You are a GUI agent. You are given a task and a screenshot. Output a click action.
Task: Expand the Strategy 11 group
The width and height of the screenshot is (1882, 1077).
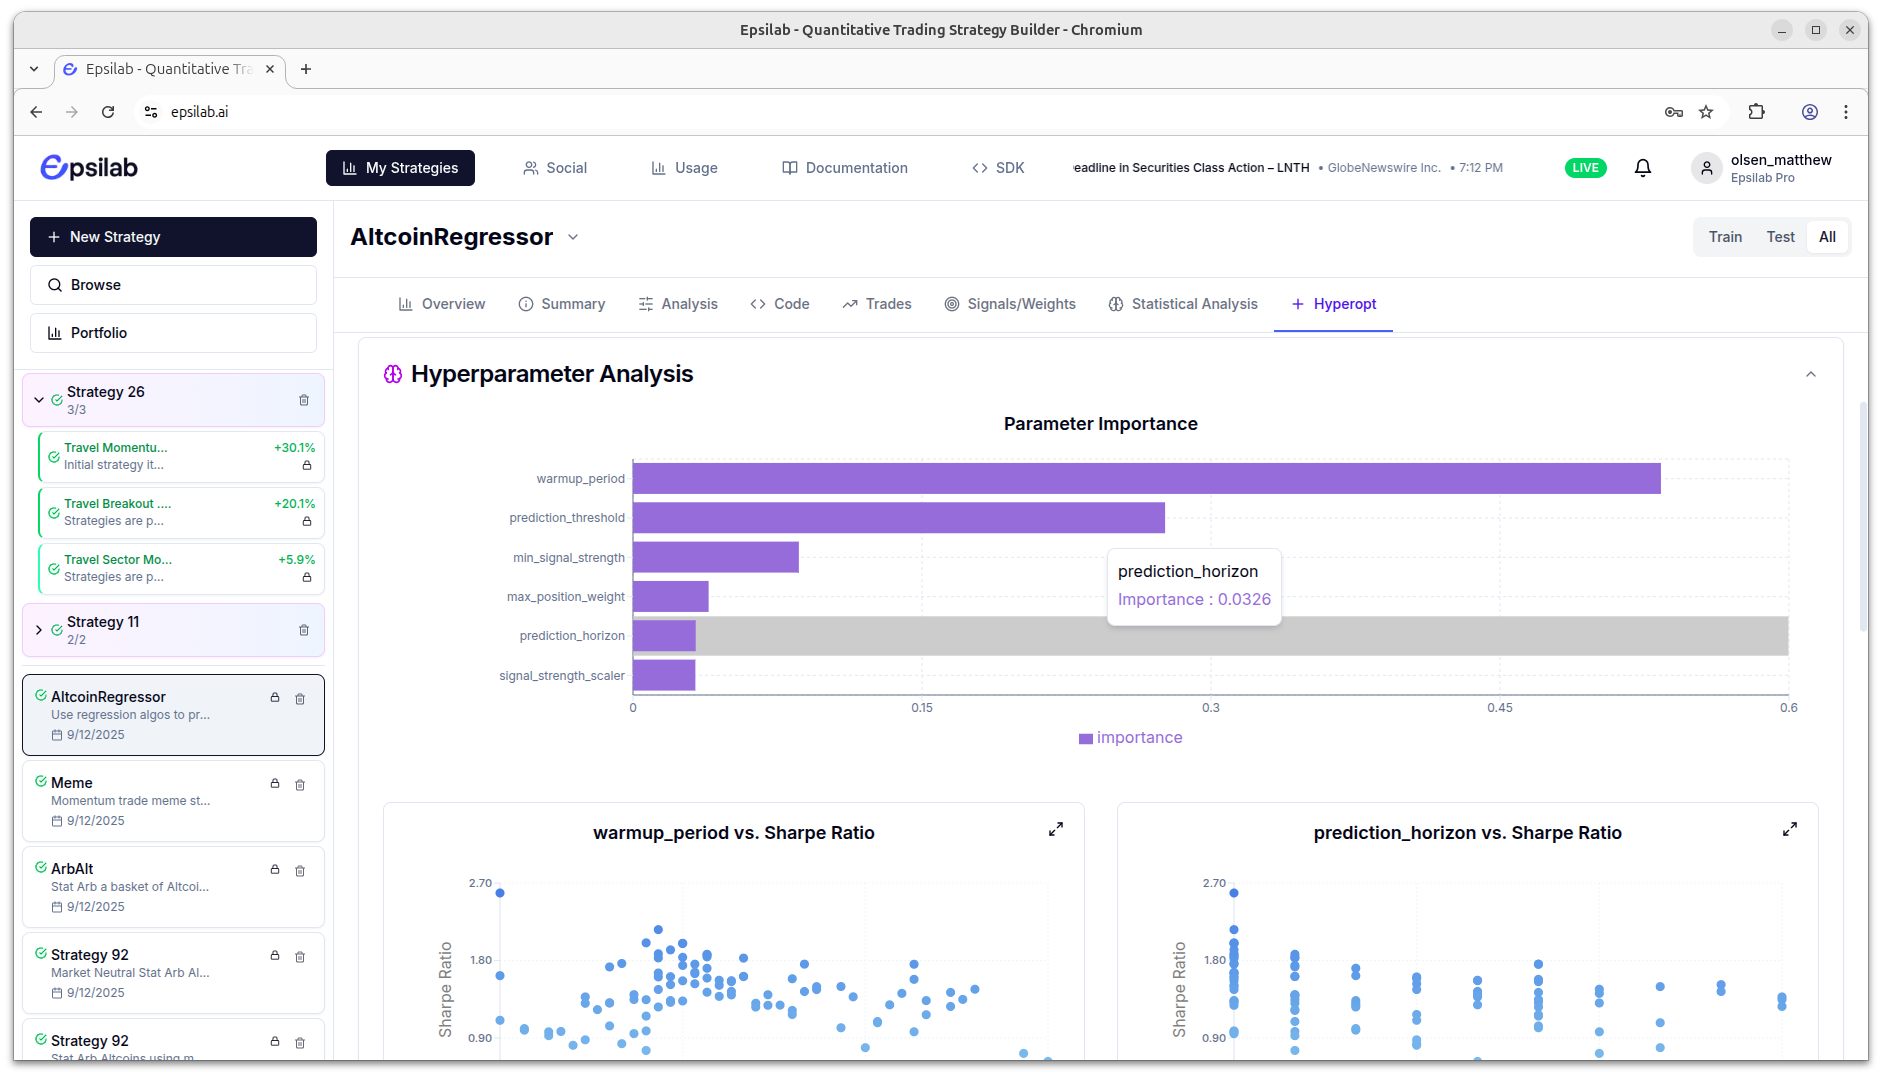(x=39, y=630)
